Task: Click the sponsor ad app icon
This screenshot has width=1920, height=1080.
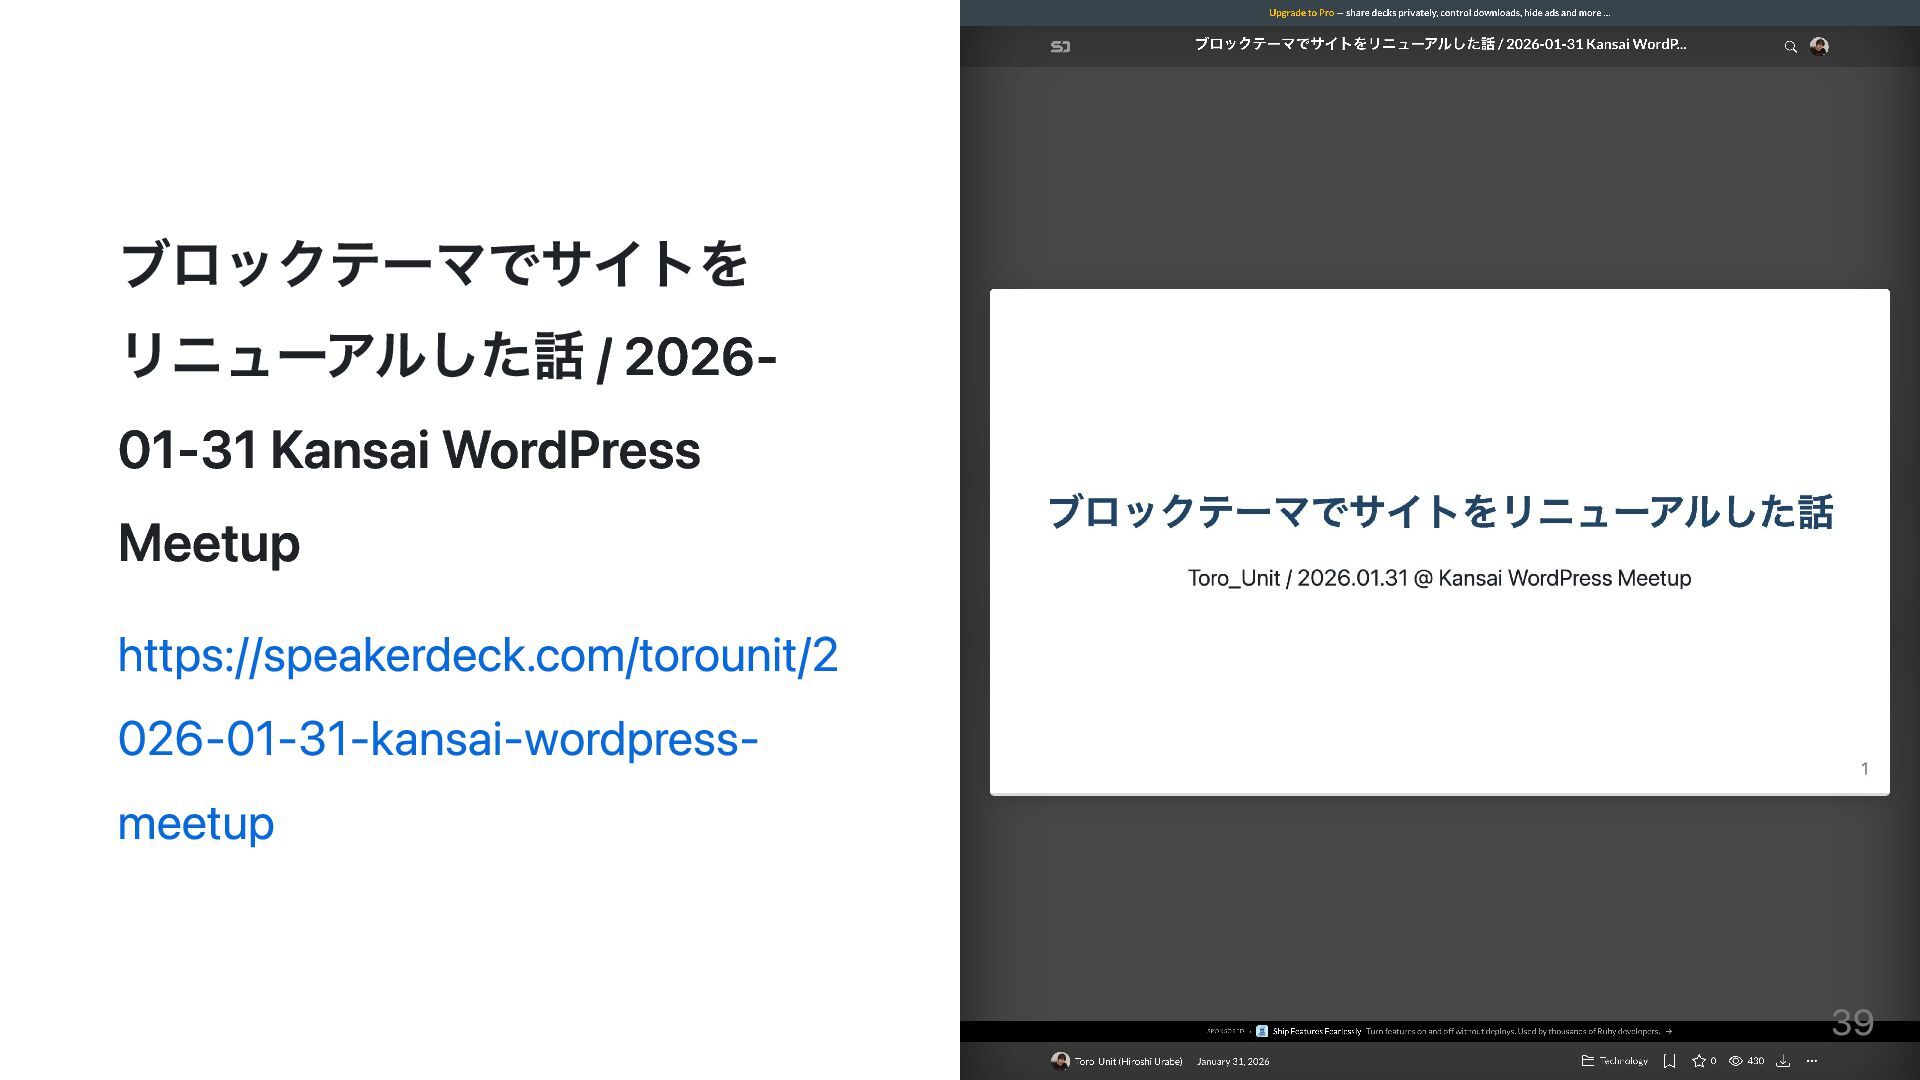Action: pyautogui.click(x=1262, y=1031)
